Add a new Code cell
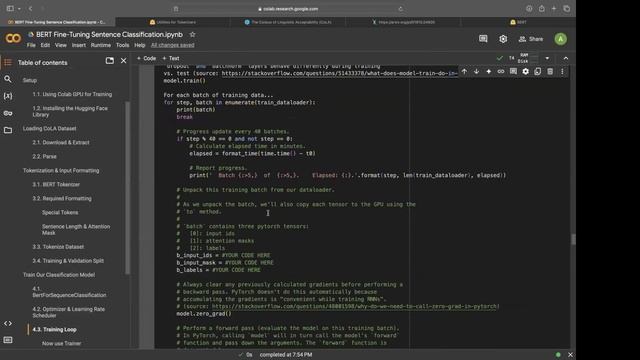Image resolution: width=640 pixels, height=360 pixels. 147,58
